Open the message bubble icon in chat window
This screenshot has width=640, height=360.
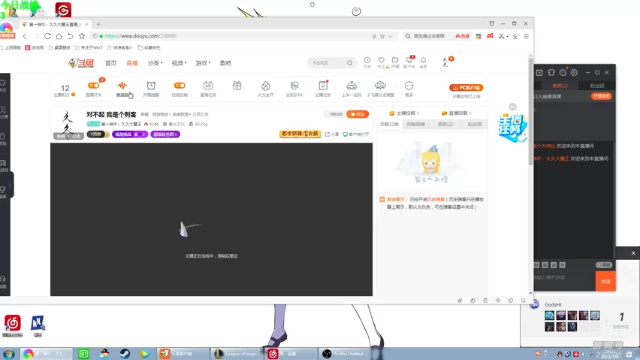pos(563,73)
